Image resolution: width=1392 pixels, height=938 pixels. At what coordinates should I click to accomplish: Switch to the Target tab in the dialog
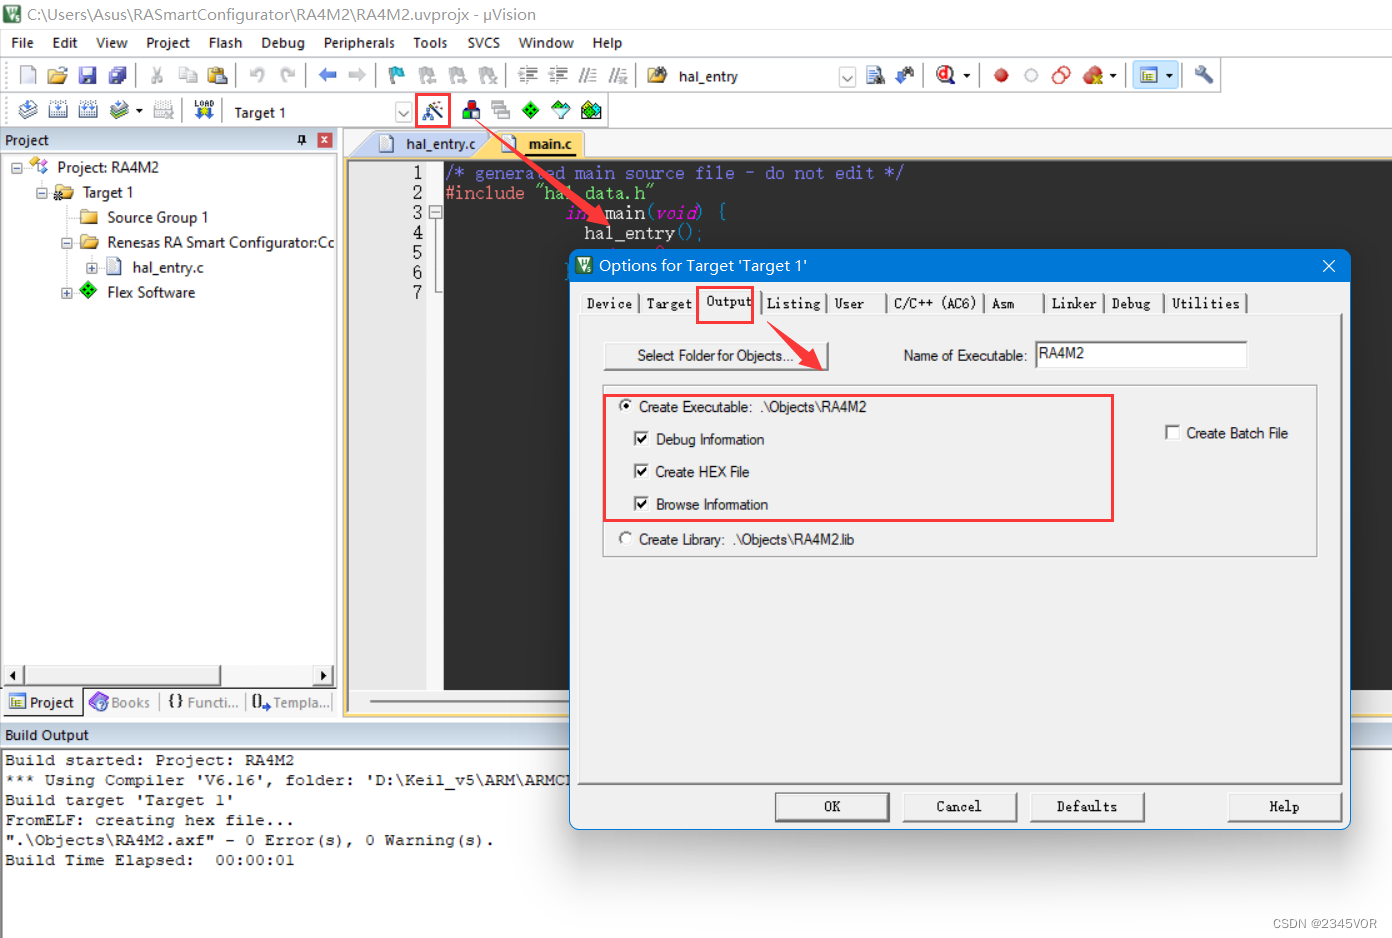point(669,304)
